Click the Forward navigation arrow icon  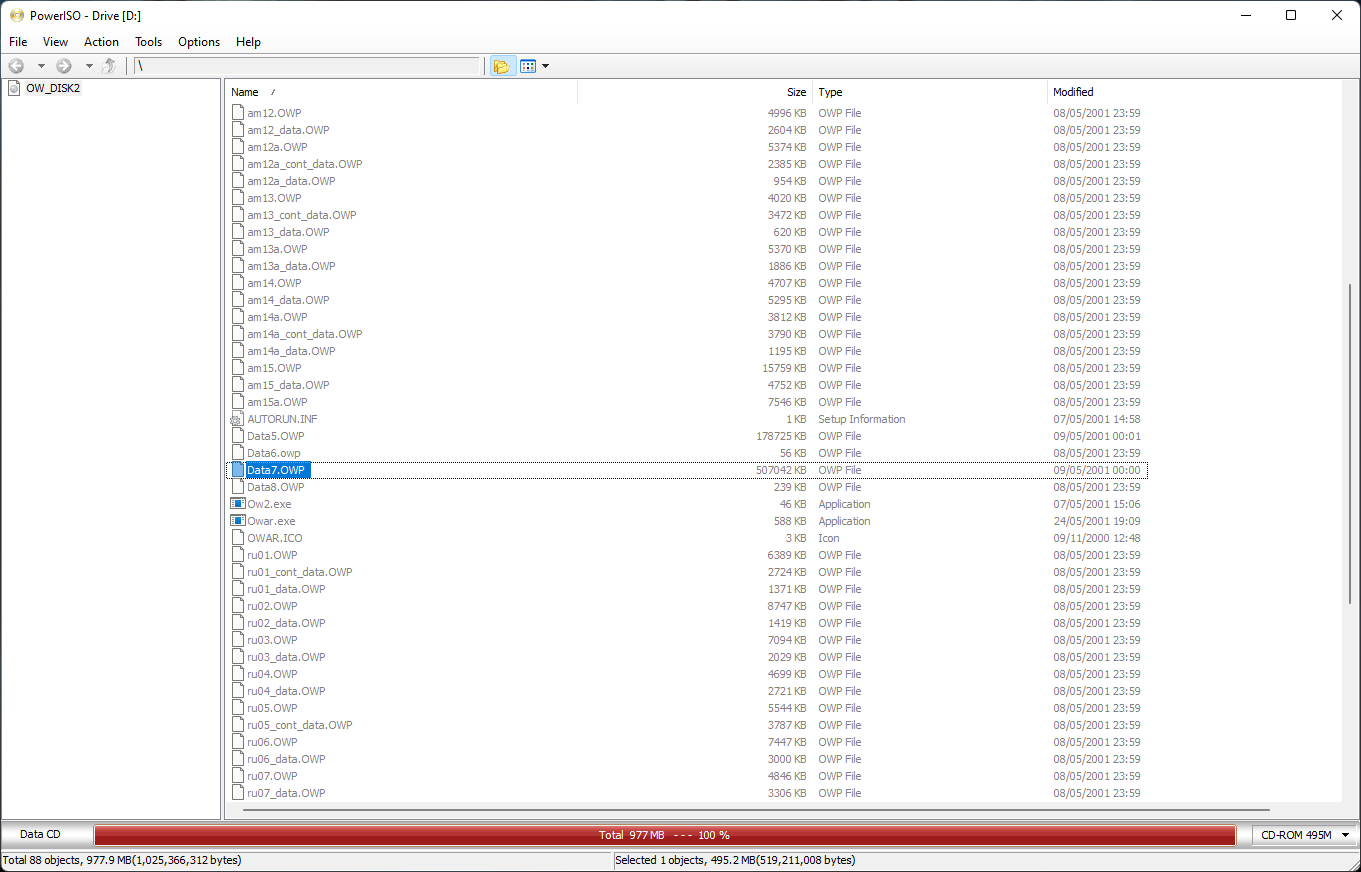point(64,66)
